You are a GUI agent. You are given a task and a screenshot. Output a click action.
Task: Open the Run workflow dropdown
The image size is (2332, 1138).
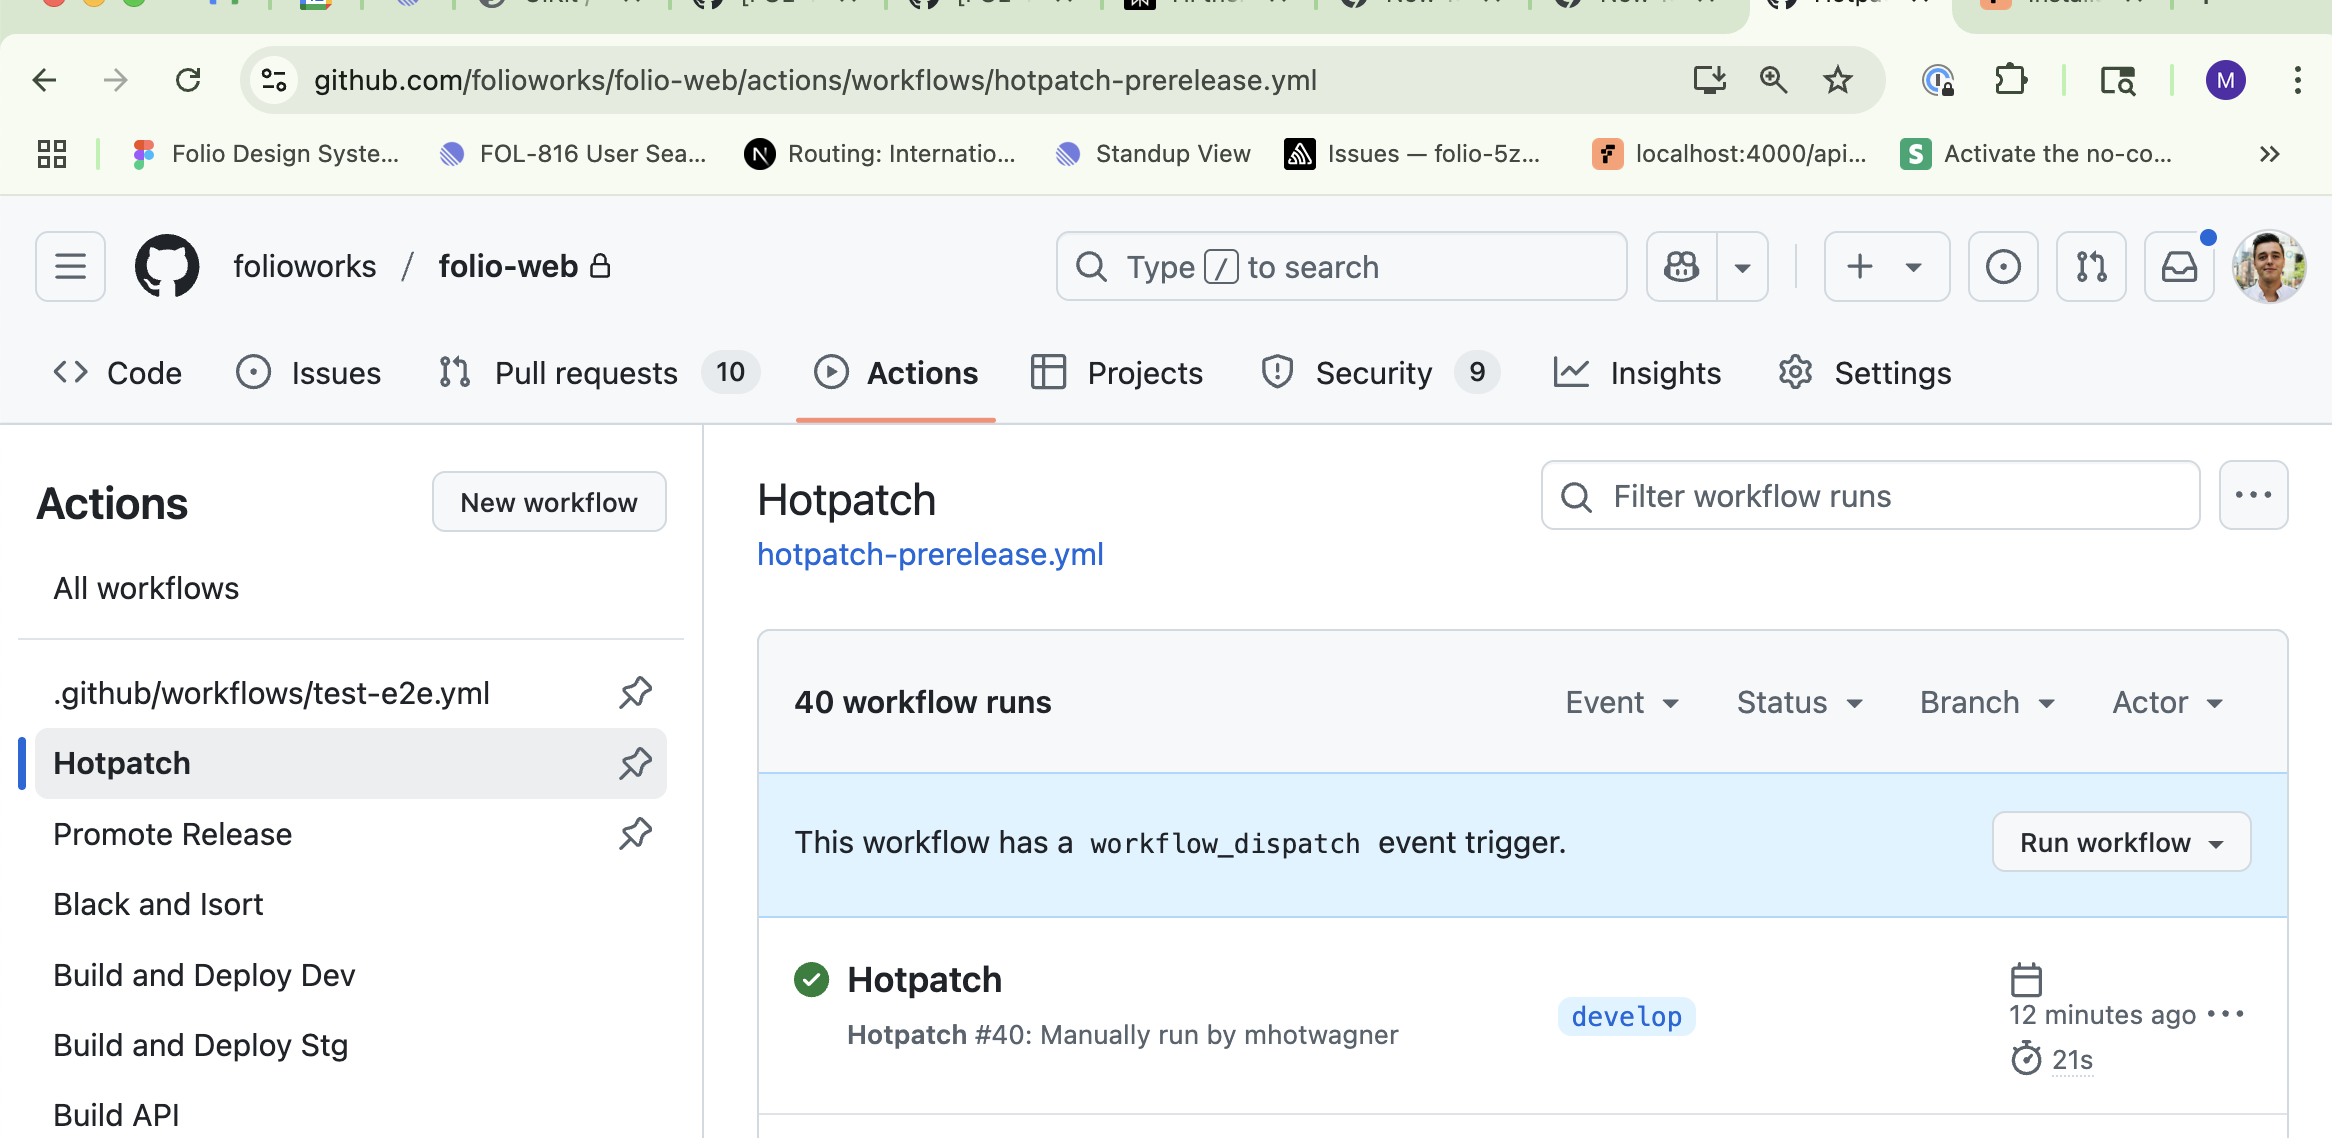(2121, 842)
